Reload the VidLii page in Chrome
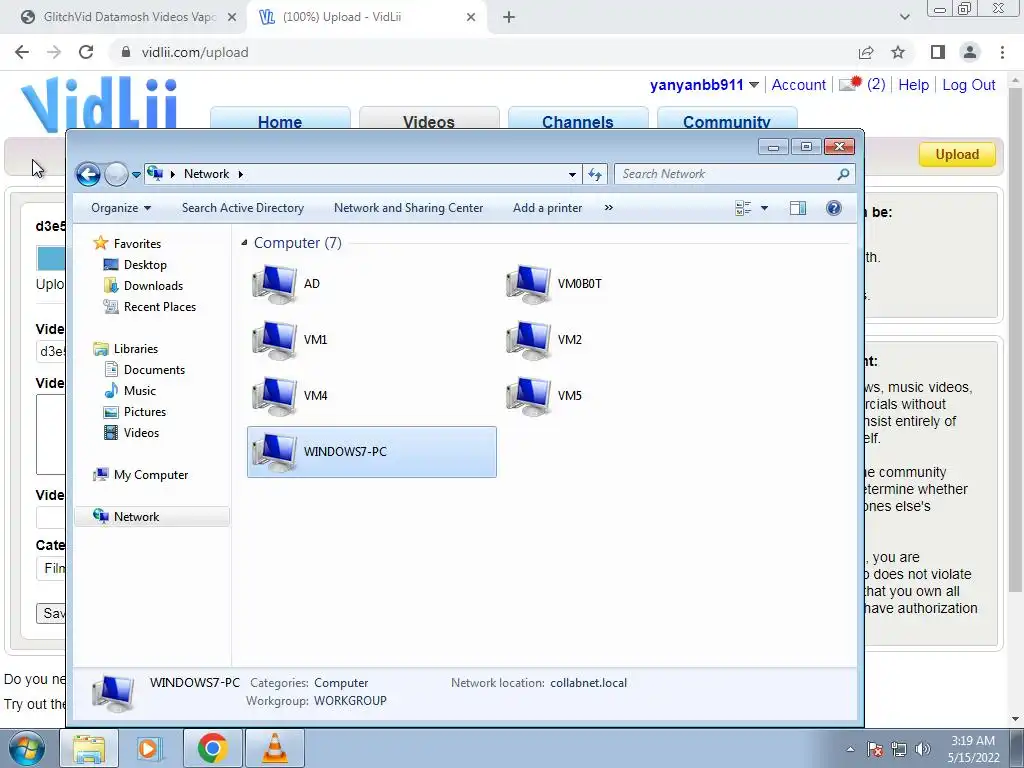 tap(86, 52)
